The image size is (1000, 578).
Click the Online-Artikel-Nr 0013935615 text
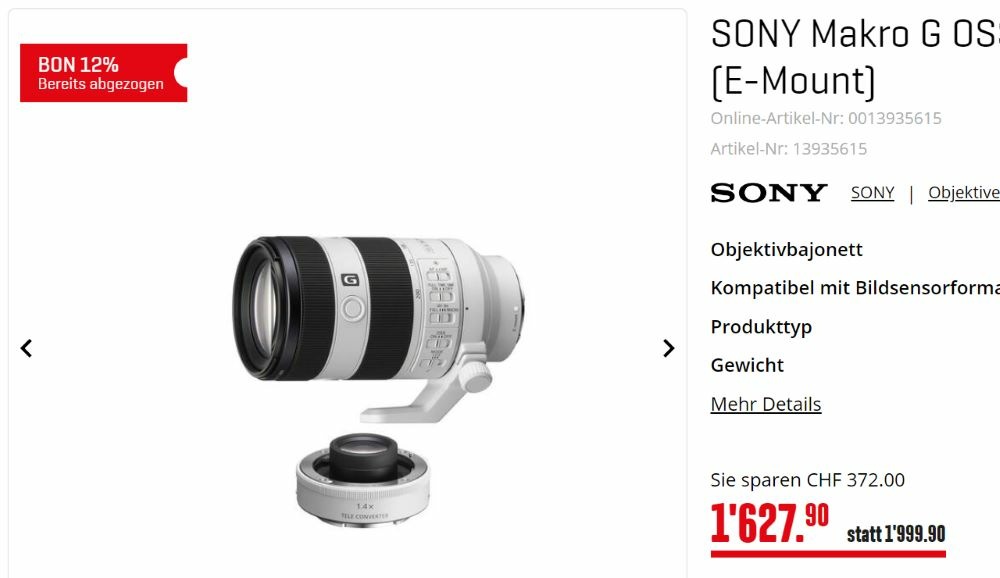click(826, 118)
